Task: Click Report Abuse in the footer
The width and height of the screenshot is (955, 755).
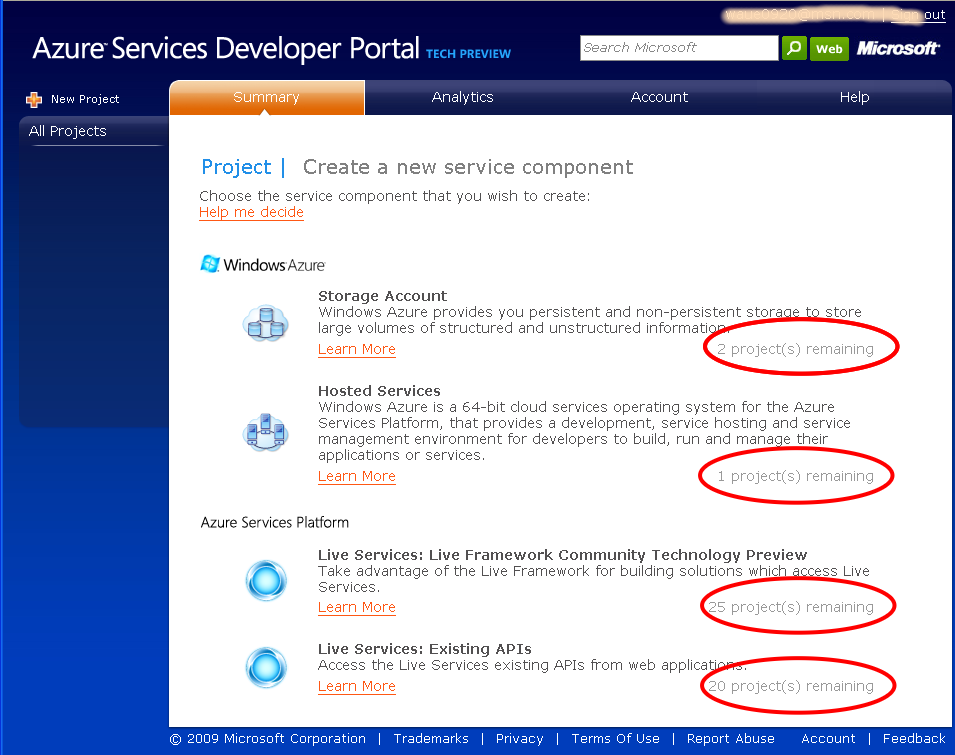Action: (731, 739)
